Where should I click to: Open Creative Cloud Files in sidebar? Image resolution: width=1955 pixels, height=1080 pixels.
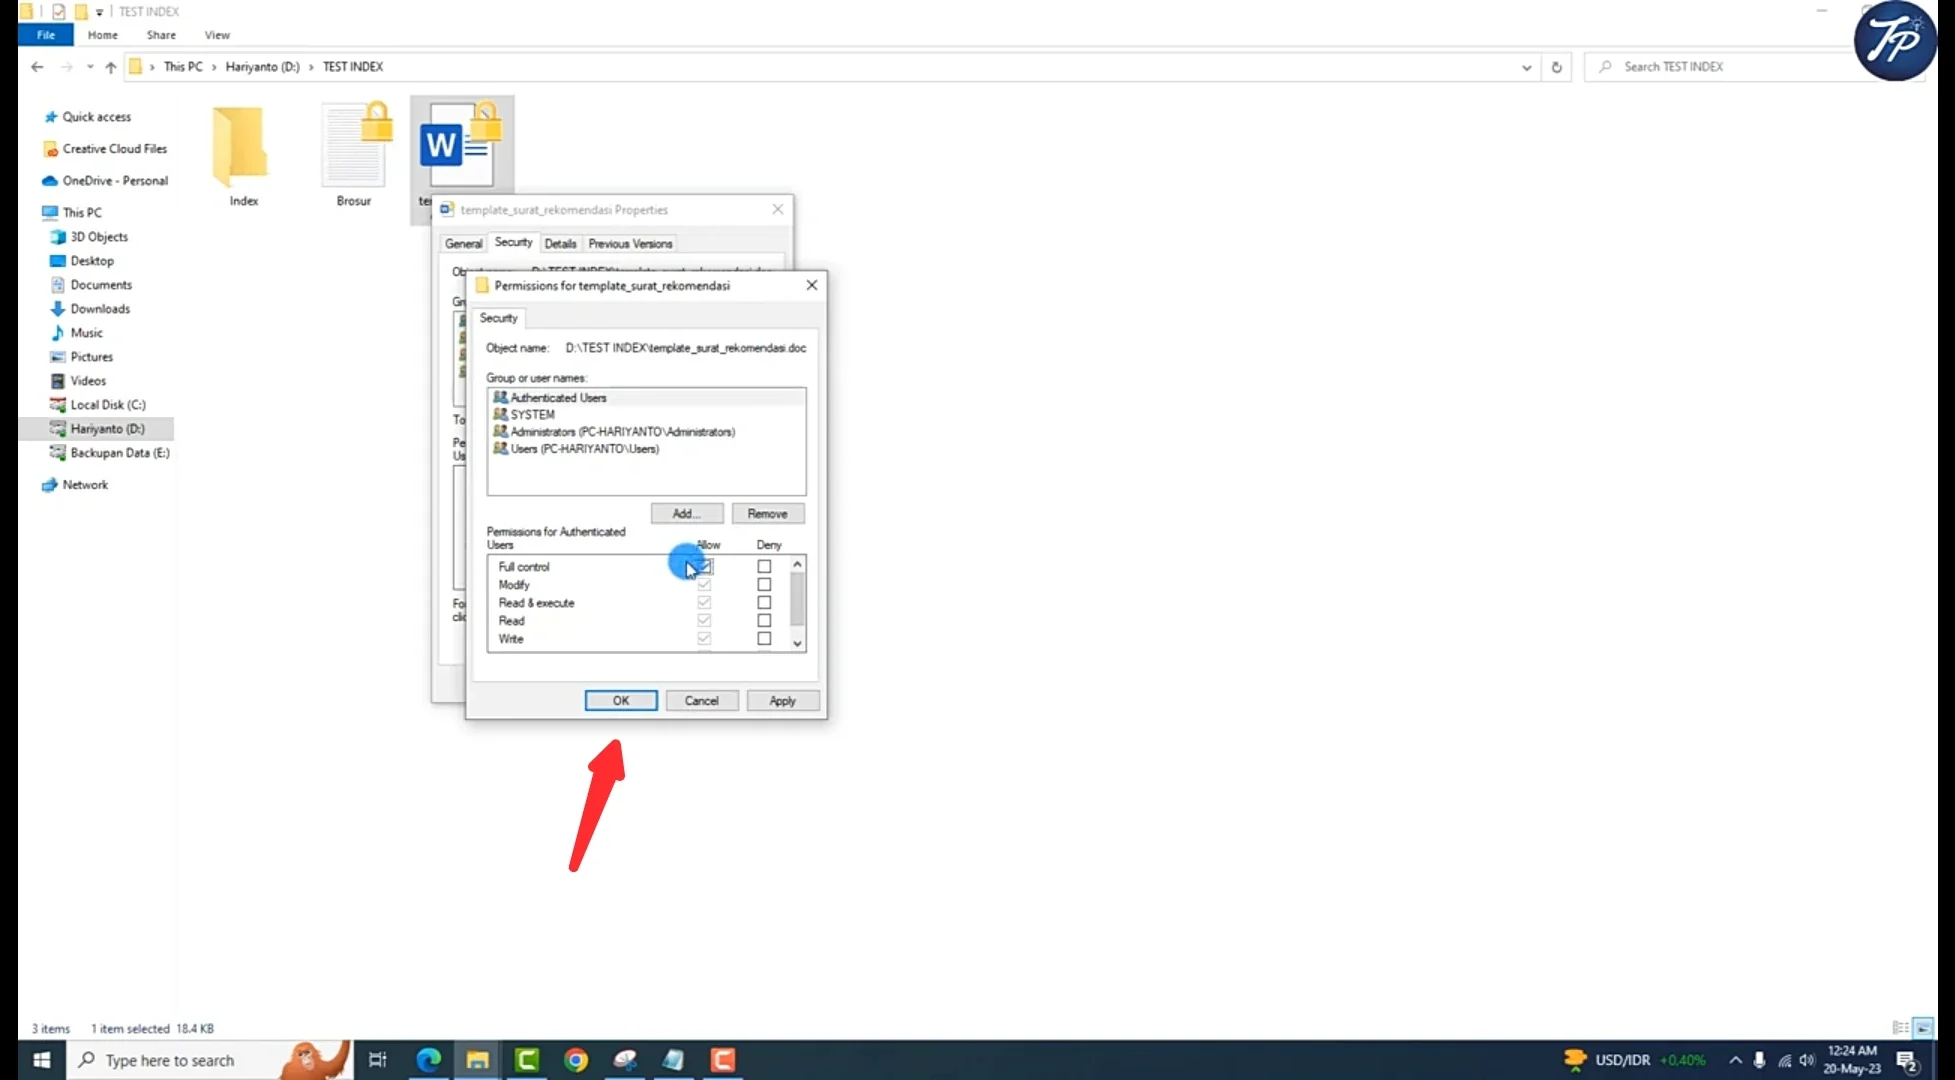pyautogui.click(x=114, y=149)
